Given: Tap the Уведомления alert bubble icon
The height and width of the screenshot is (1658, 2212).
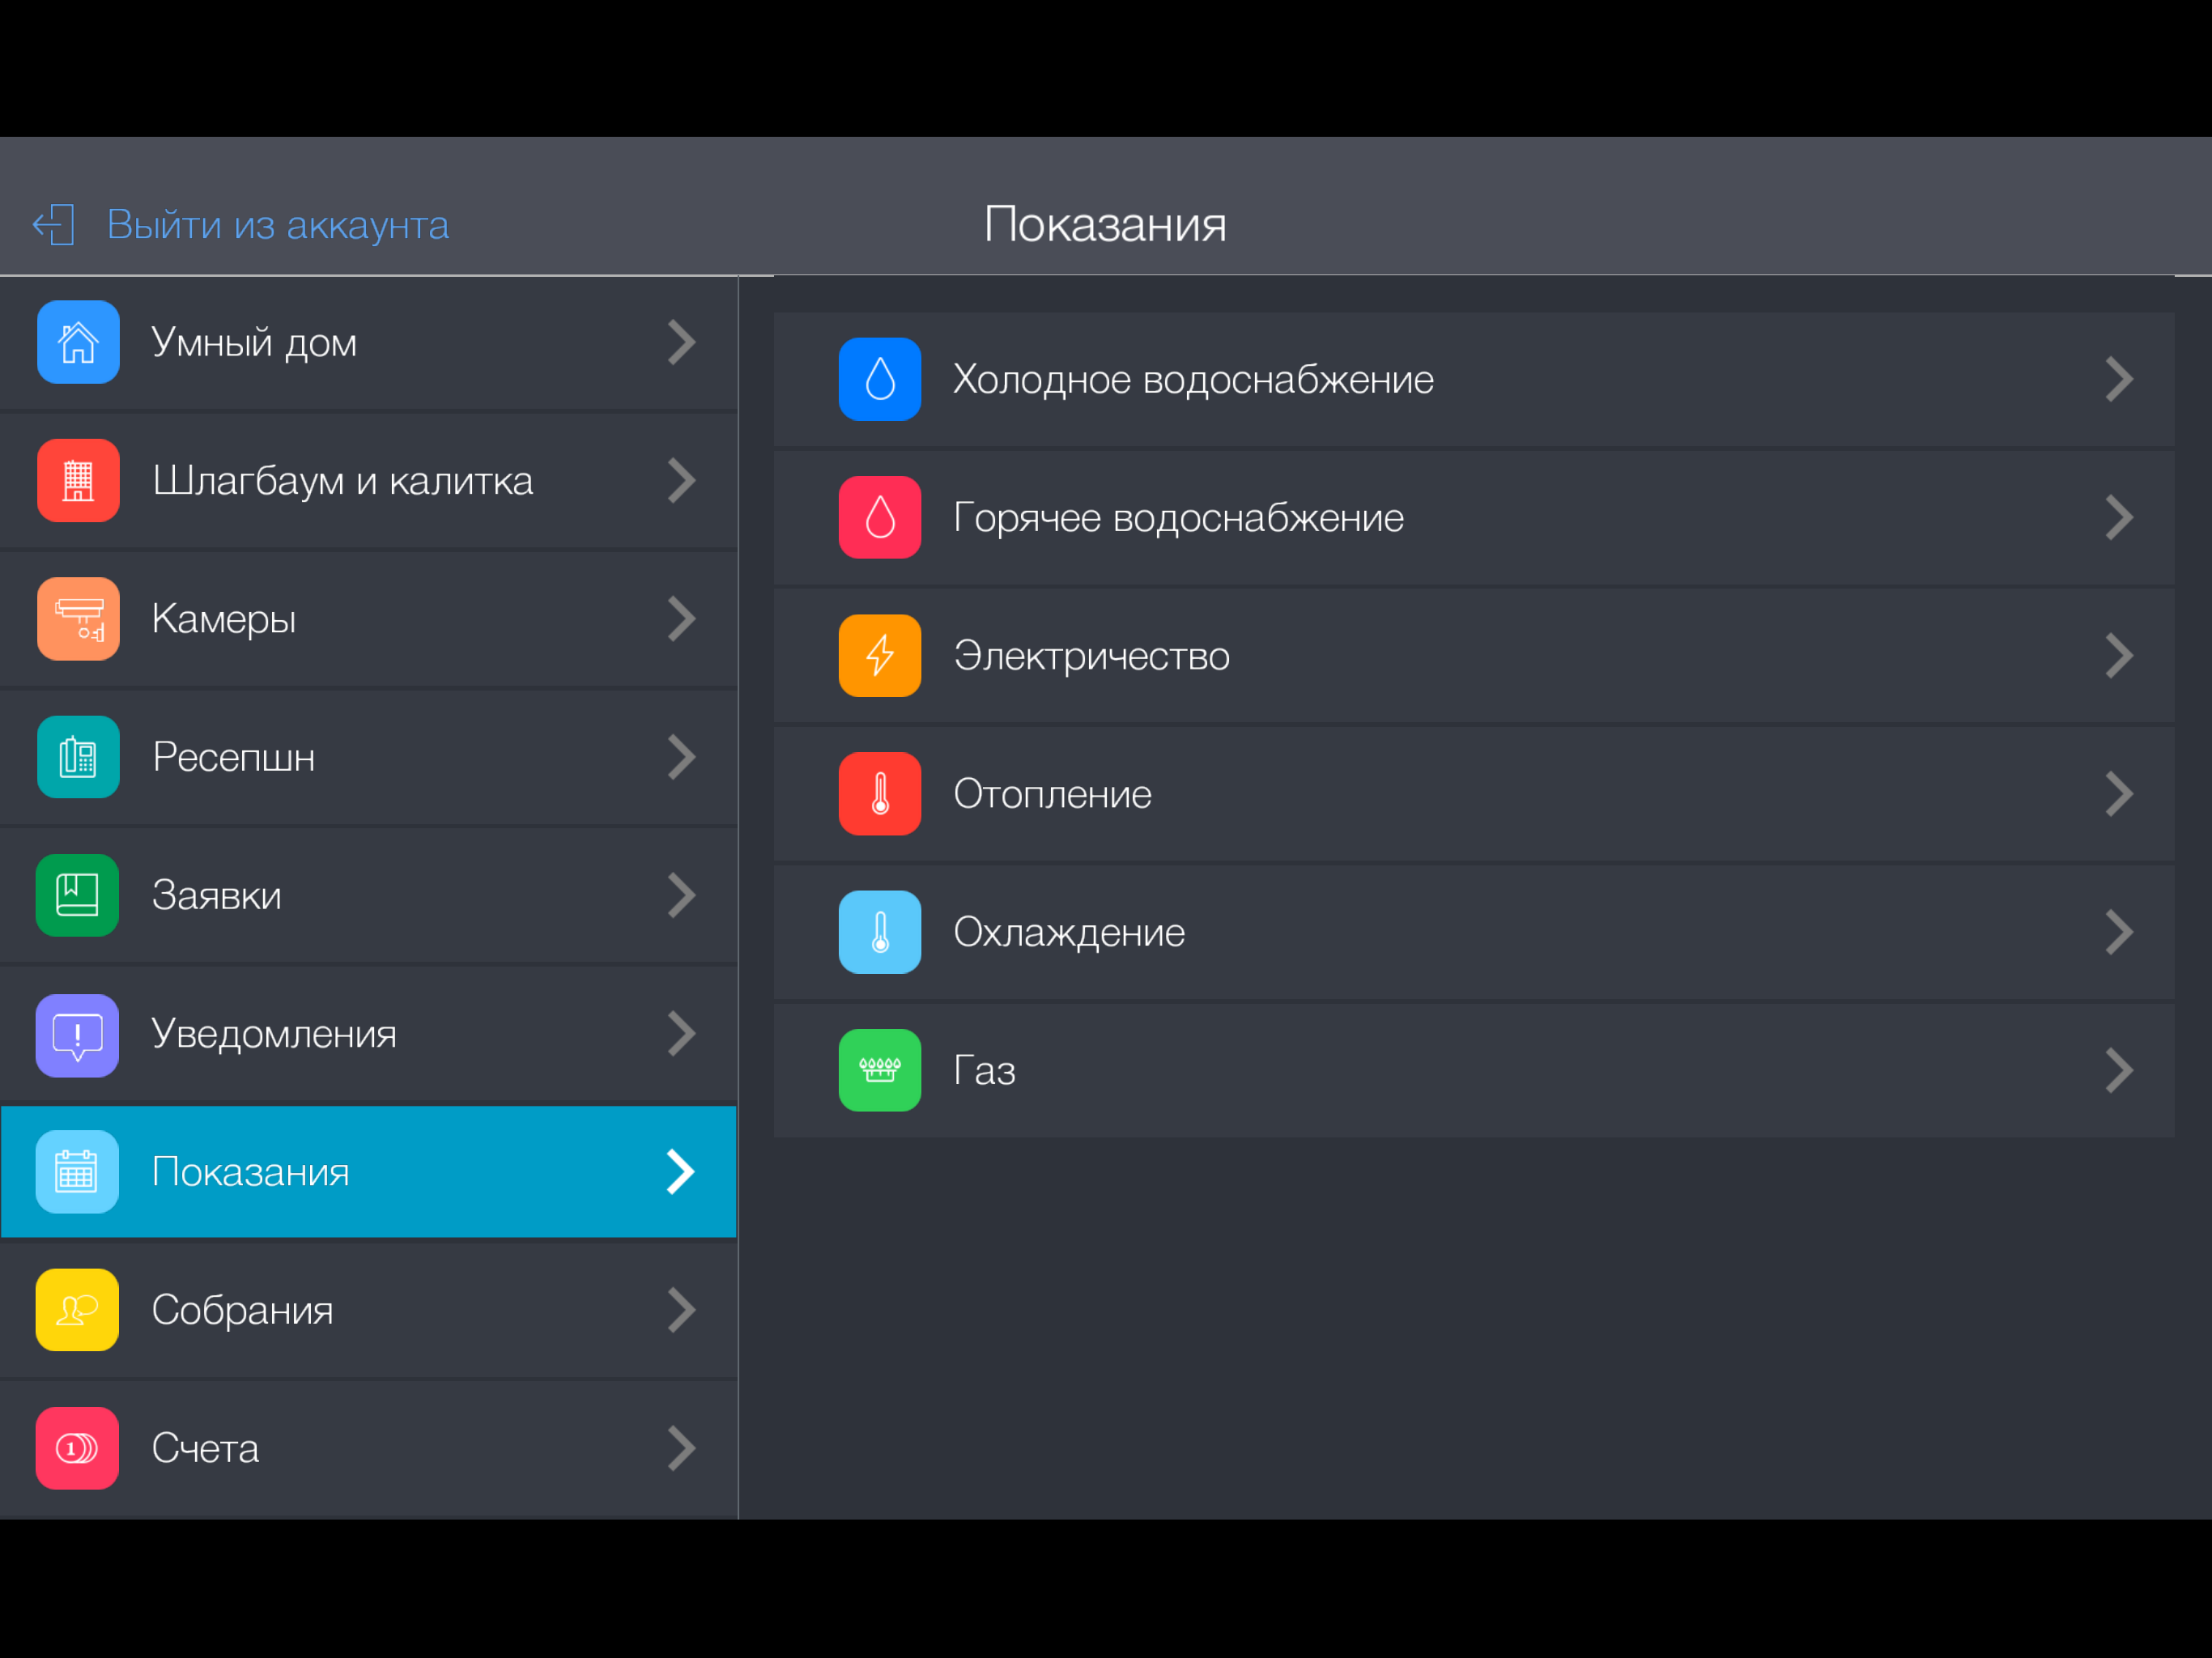Looking at the screenshot, I should (x=77, y=1035).
